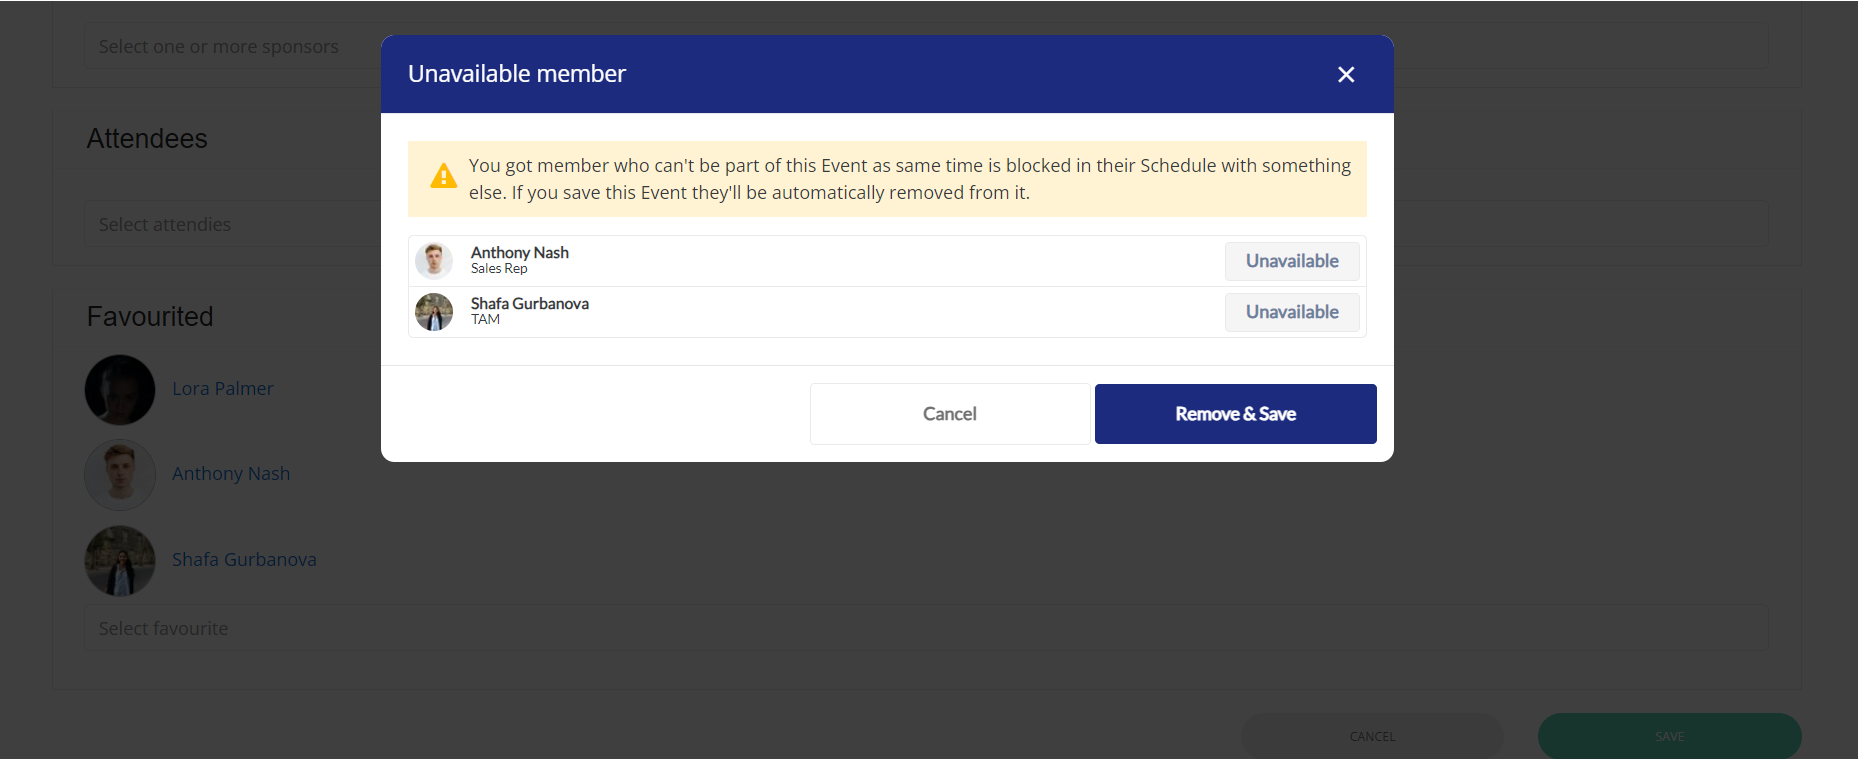Click Anthony Nash's avatar in the dialog

(x=434, y=260)
